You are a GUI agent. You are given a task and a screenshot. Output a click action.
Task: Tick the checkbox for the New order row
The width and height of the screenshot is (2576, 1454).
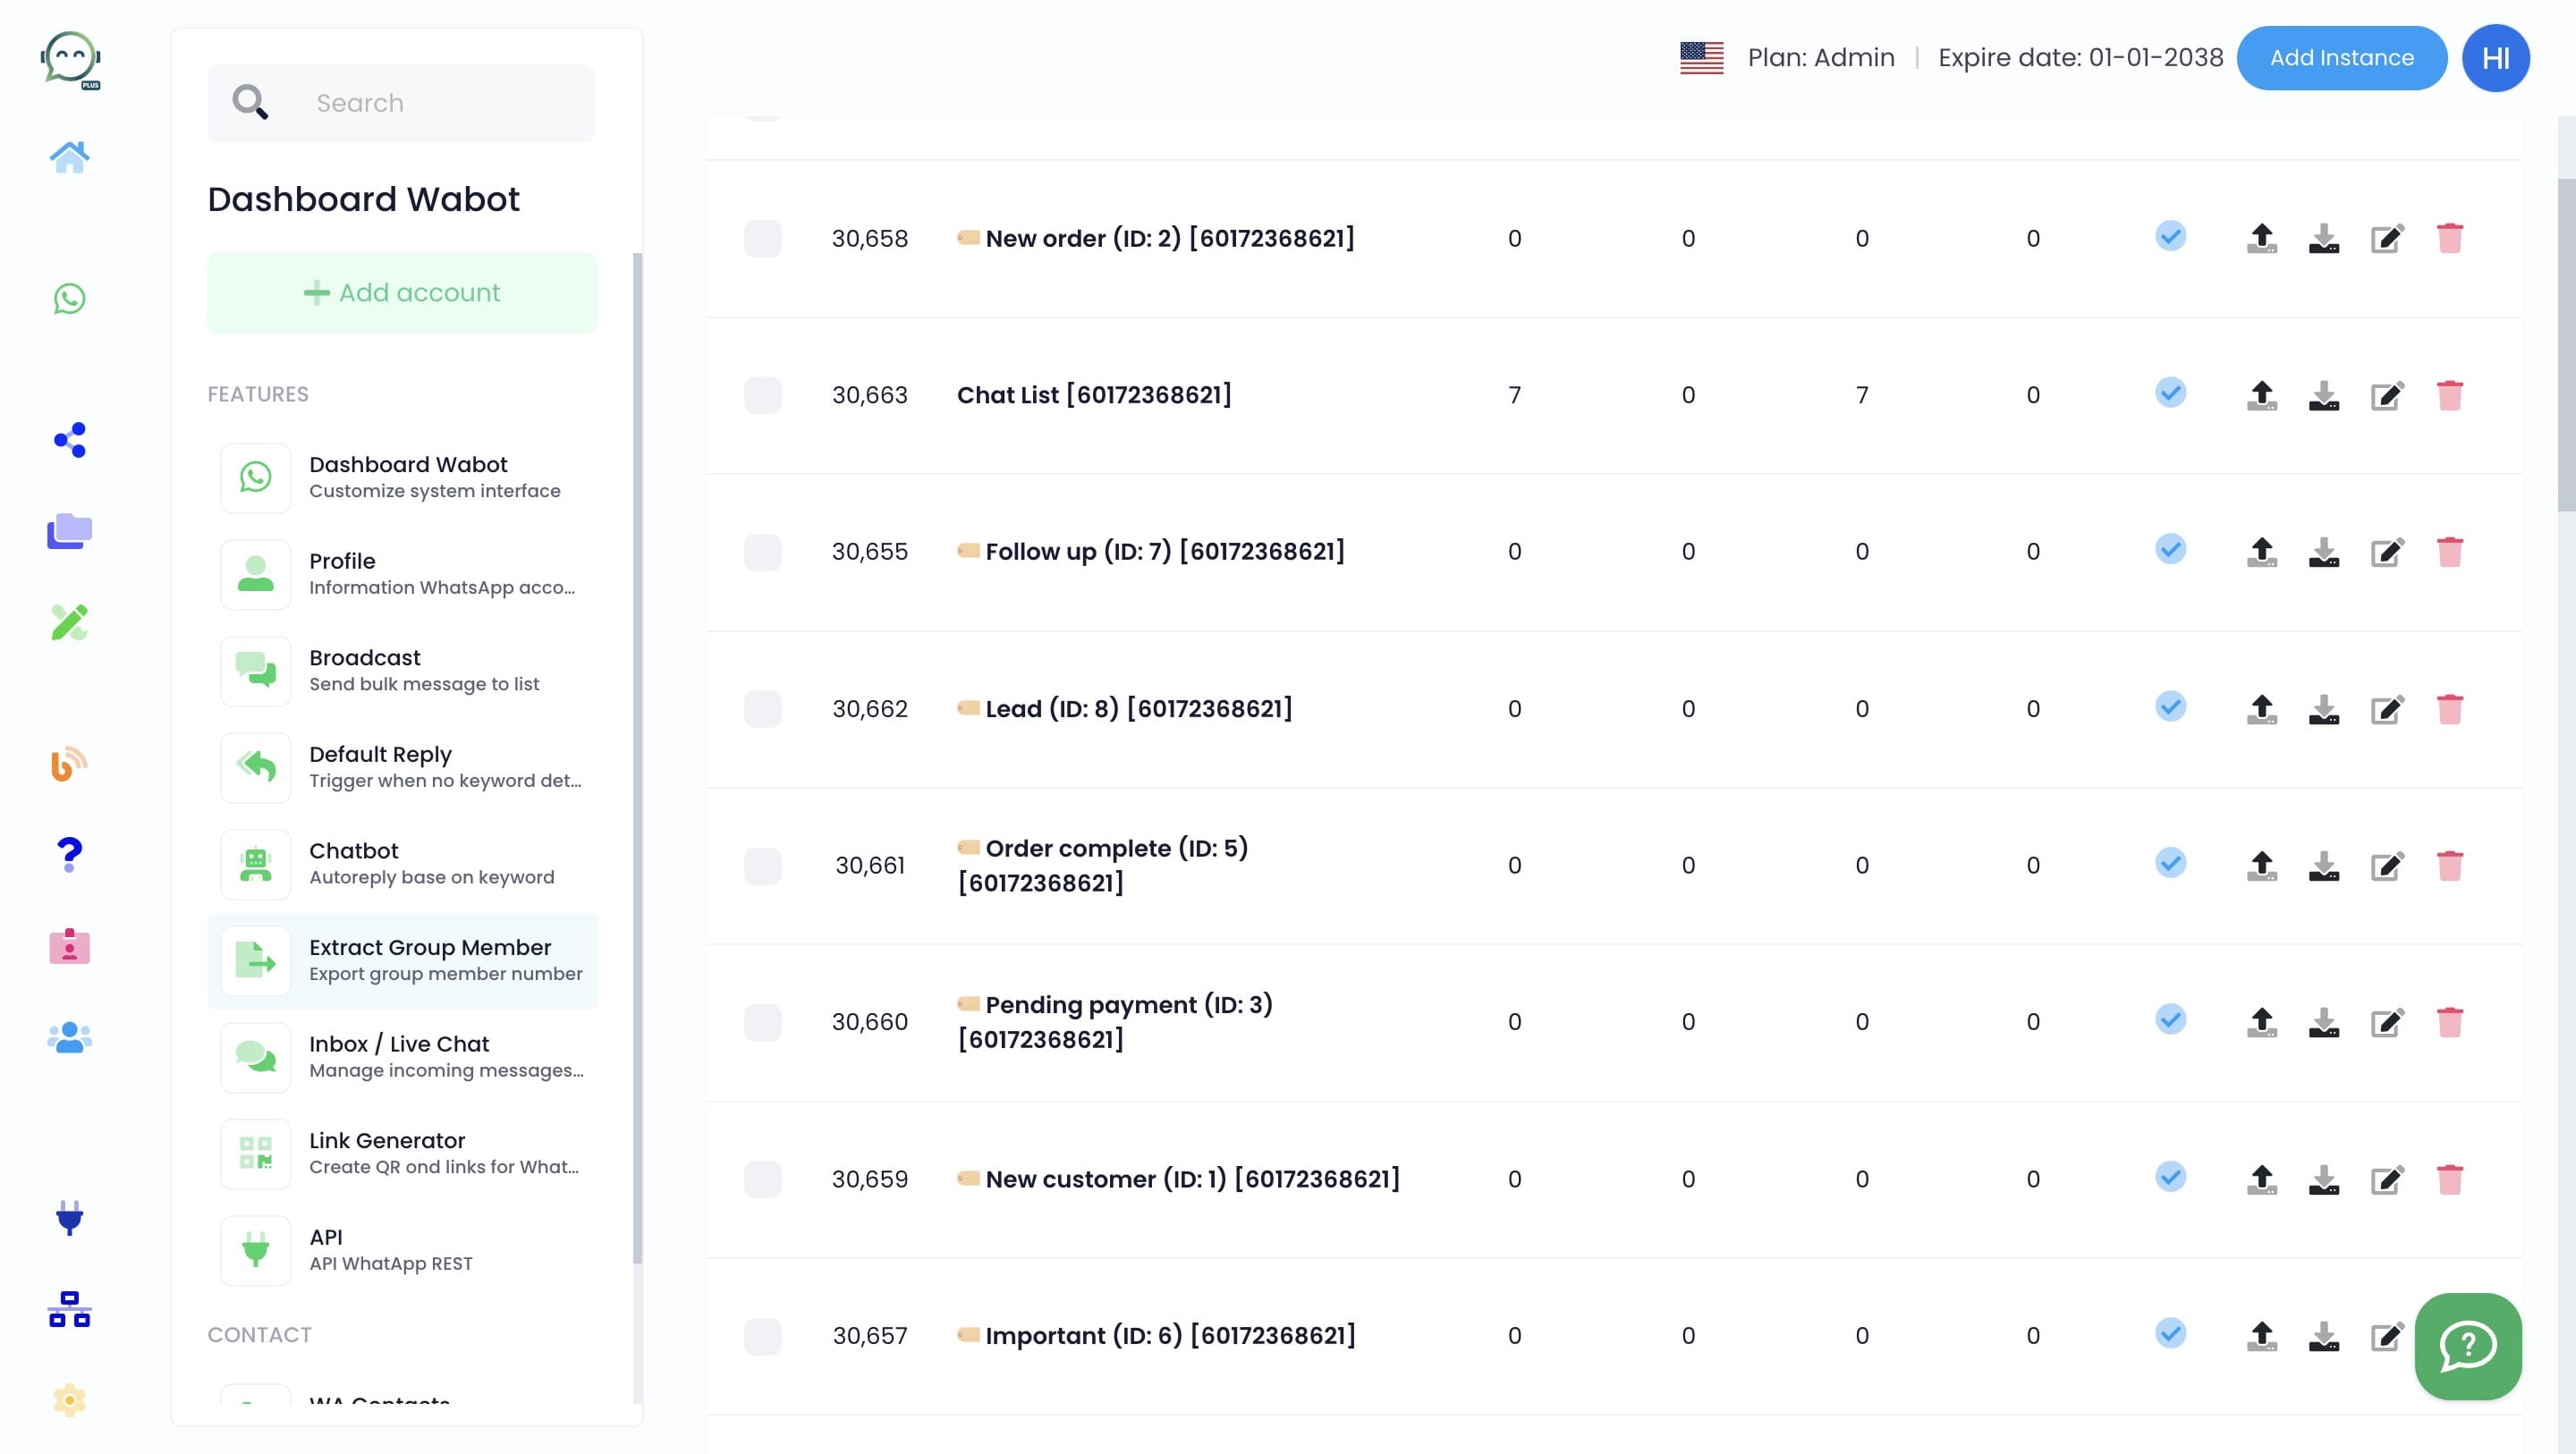762,238
